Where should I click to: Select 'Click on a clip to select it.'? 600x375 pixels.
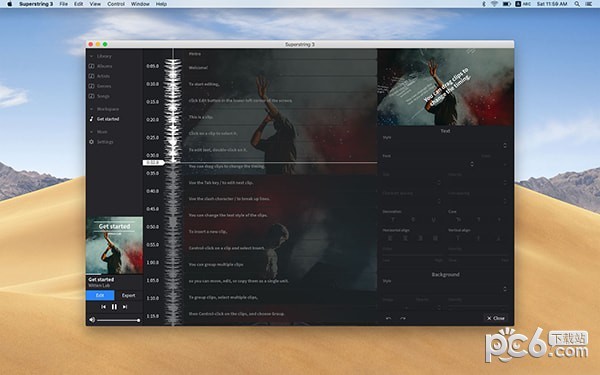(213, 134)
